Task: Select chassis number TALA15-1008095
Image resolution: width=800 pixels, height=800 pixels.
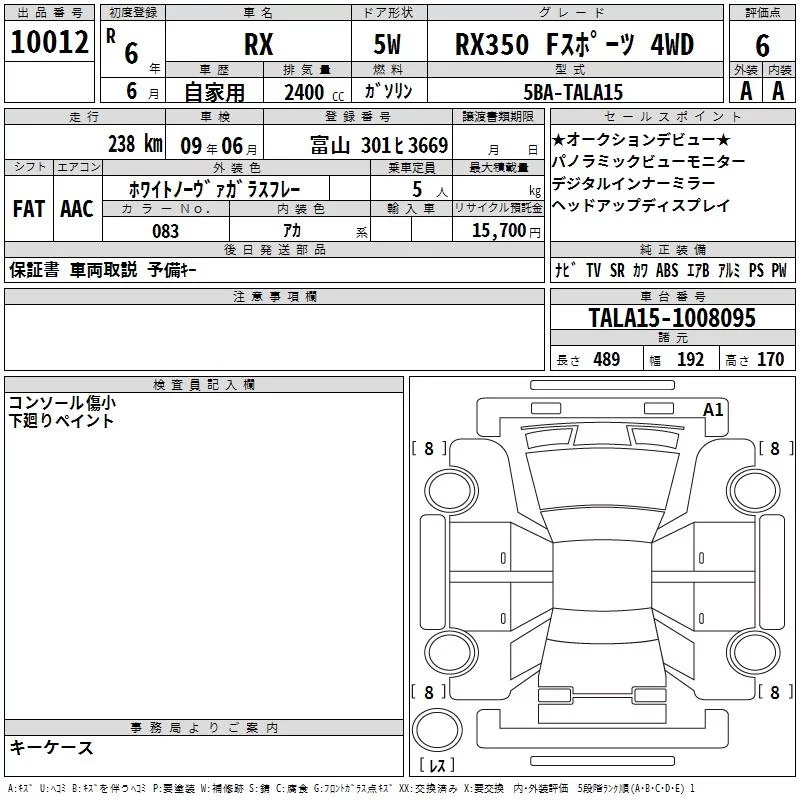Action: (x=672, y=318)
